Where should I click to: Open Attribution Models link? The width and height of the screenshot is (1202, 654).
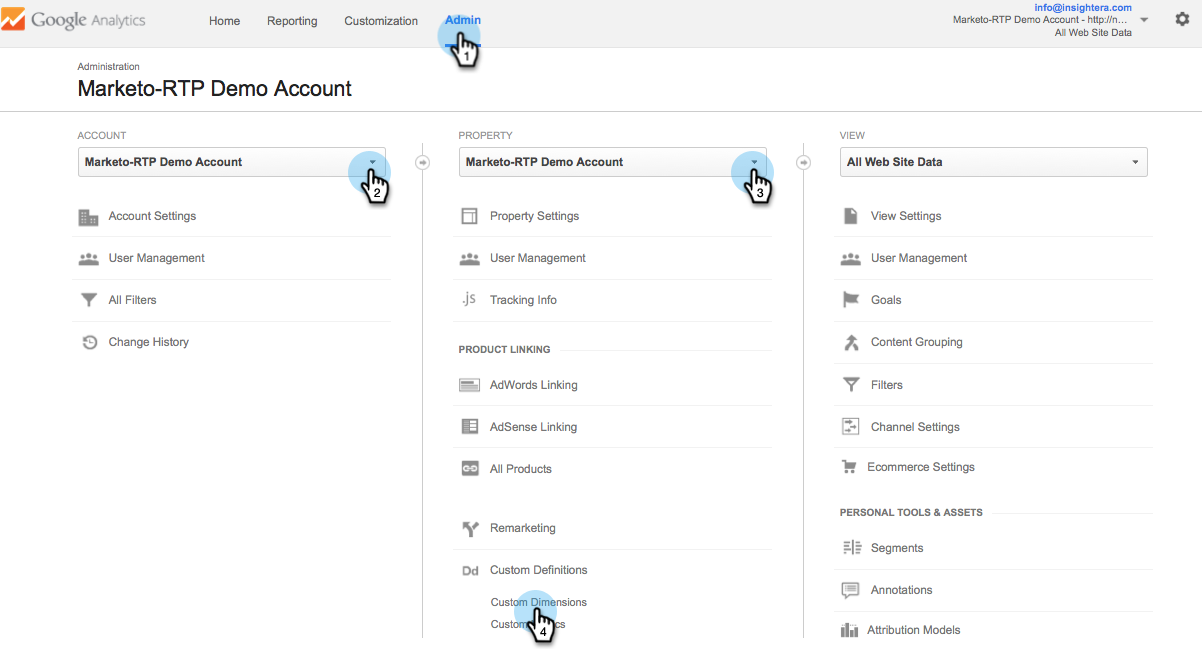pos(913,630)
